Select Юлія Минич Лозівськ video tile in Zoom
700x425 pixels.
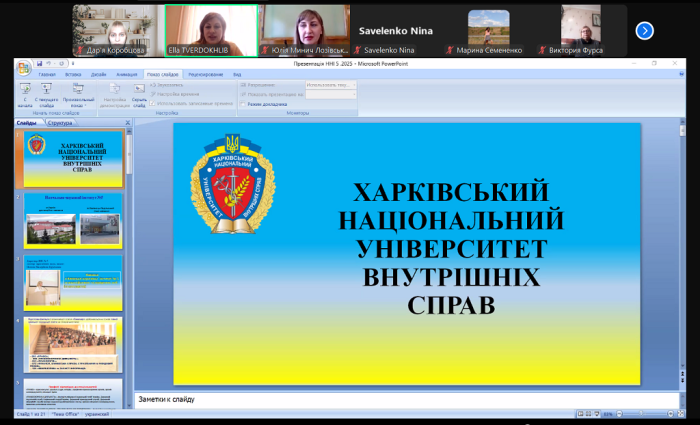click(x=304, y=30)
